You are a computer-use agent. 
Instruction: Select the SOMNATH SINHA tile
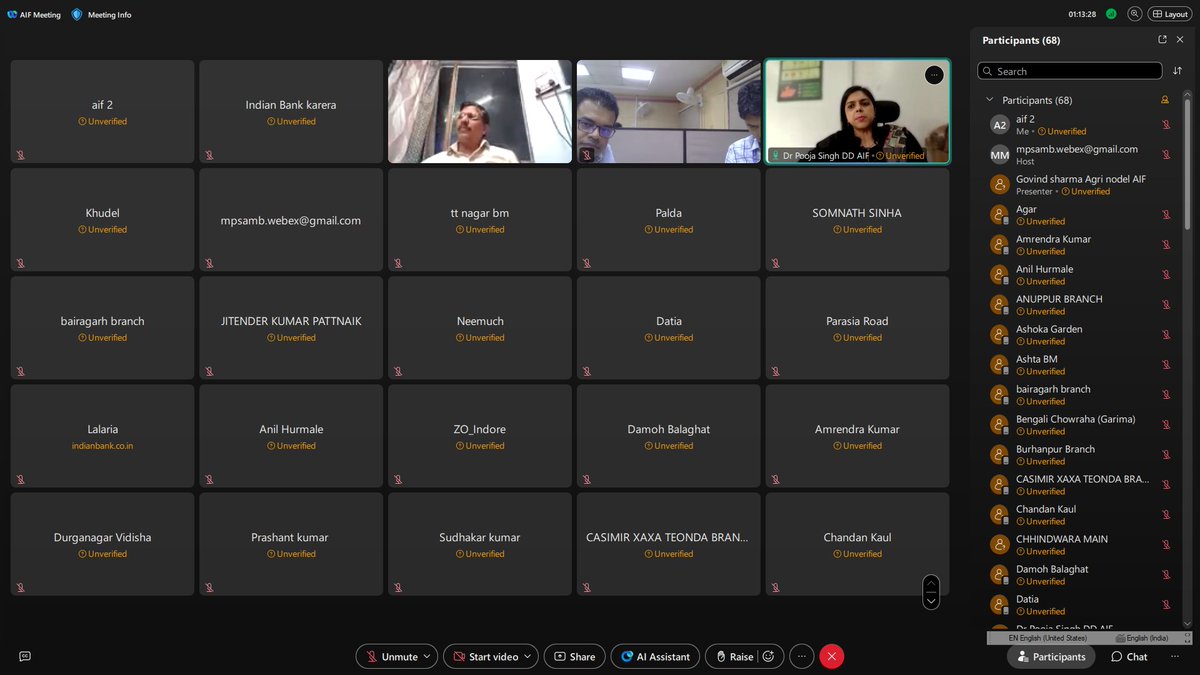click(857, 220)
